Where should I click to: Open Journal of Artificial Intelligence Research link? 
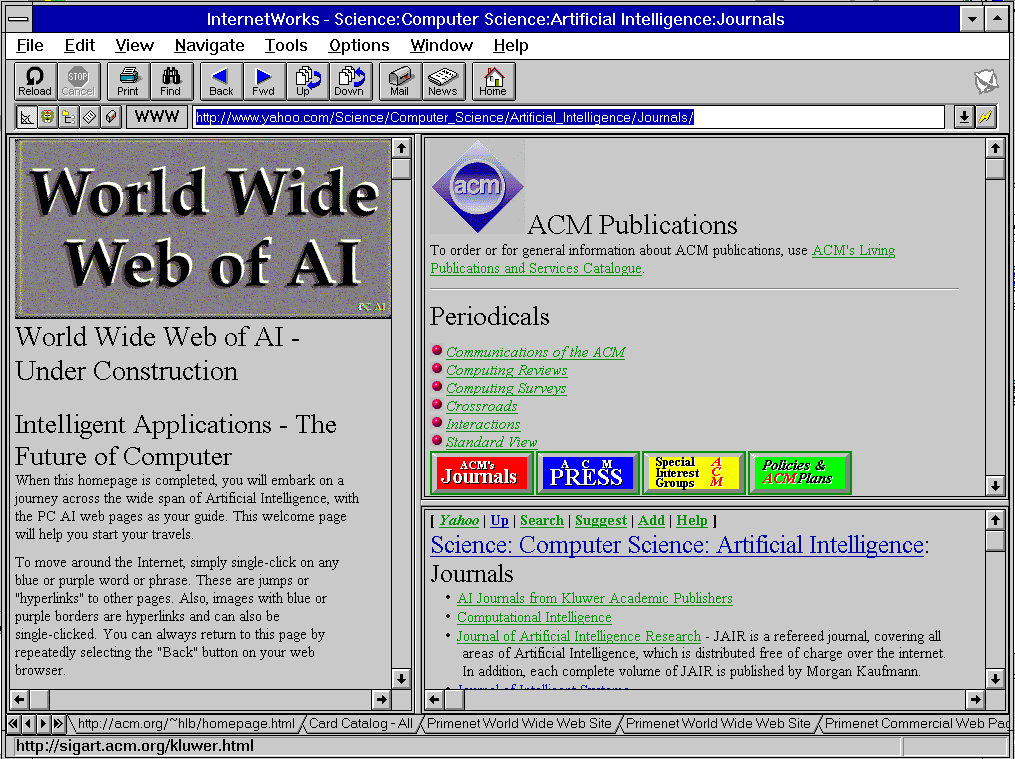[579, 636]
